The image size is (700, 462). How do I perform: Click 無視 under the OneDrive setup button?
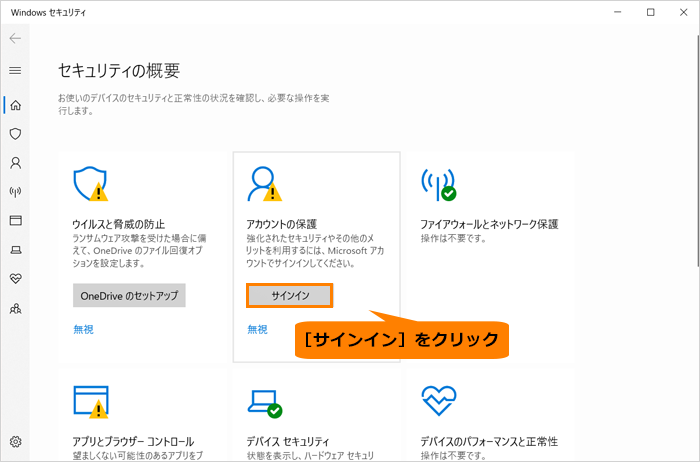coord(83,329)
